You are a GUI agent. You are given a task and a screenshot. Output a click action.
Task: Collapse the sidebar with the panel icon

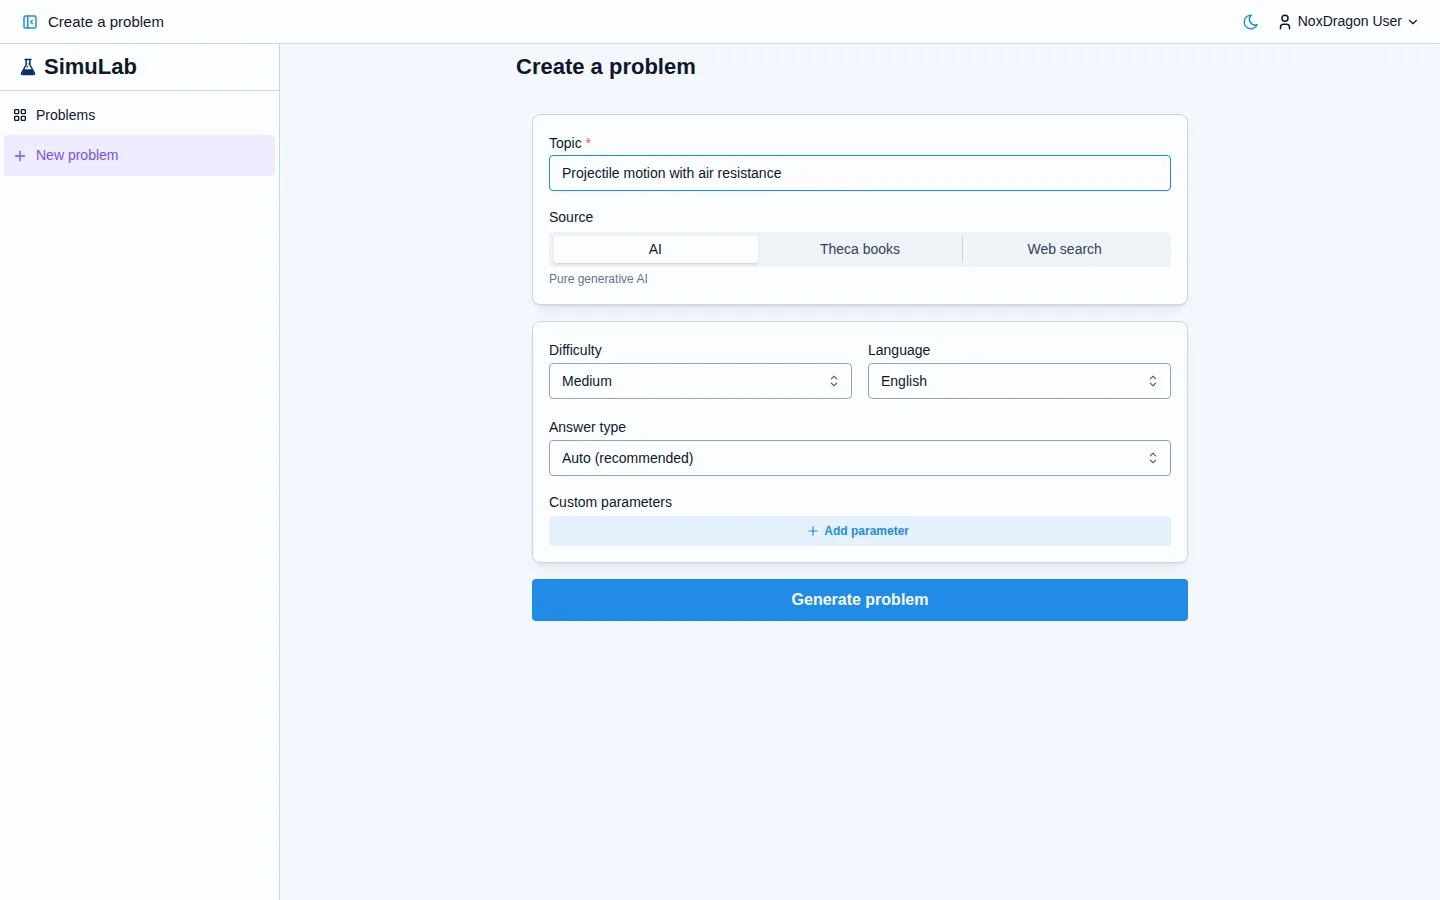[30, 22]
